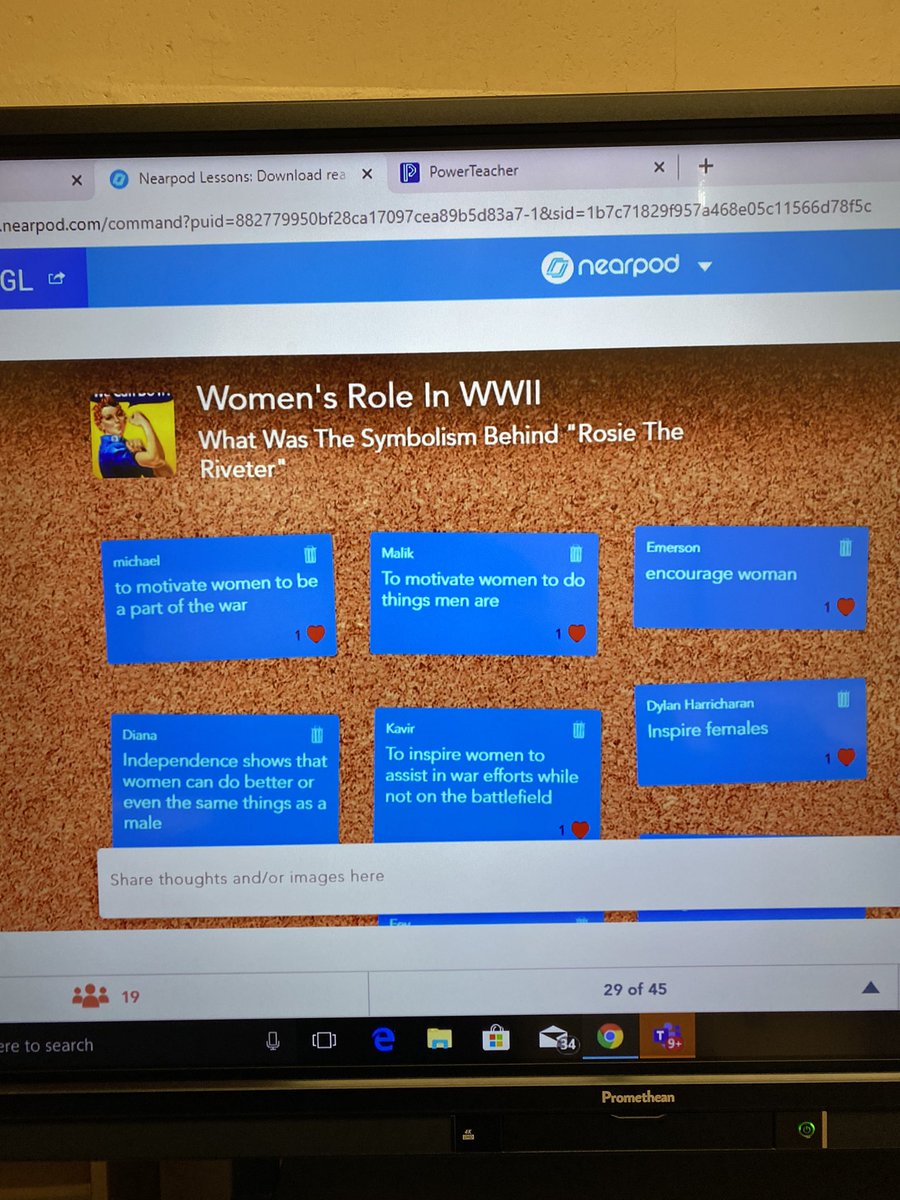Delete Malik's post with trash icon
The height and width of the screenshot is (1200, 900).
pos(576,552)
